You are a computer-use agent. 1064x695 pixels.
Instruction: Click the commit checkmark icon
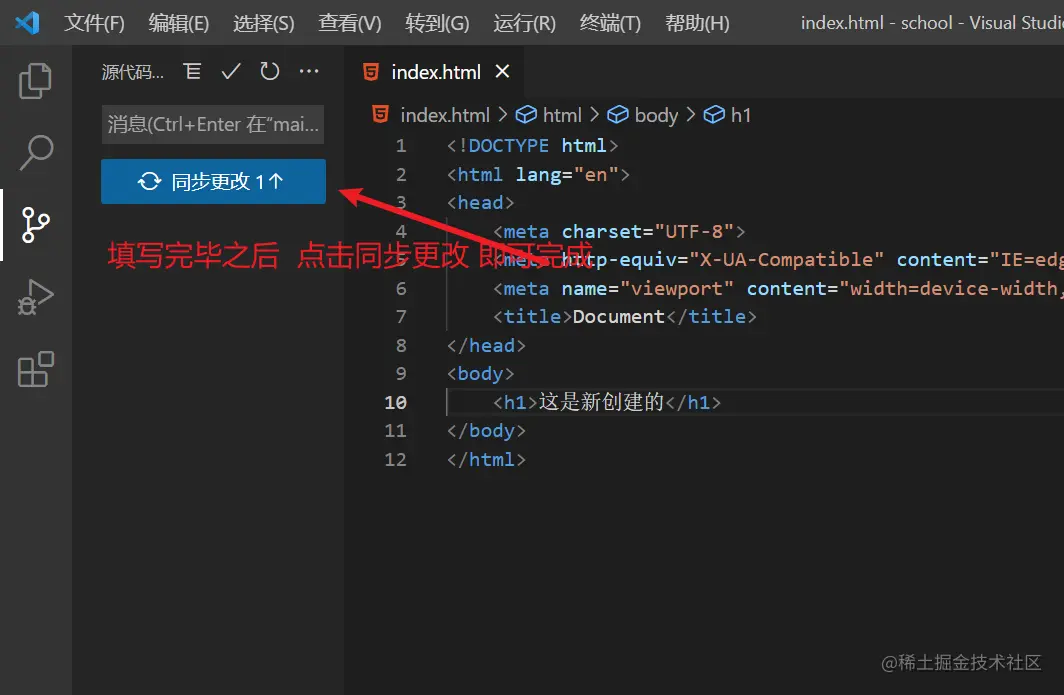[231, 71]
